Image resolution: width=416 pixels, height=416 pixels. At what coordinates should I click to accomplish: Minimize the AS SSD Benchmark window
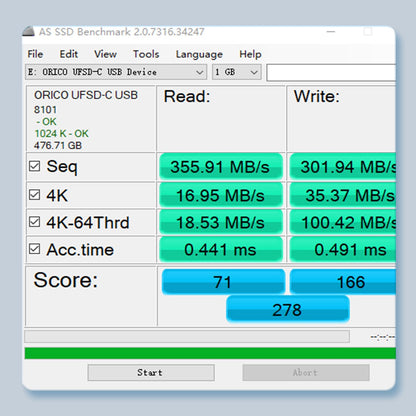pos(331,32)
